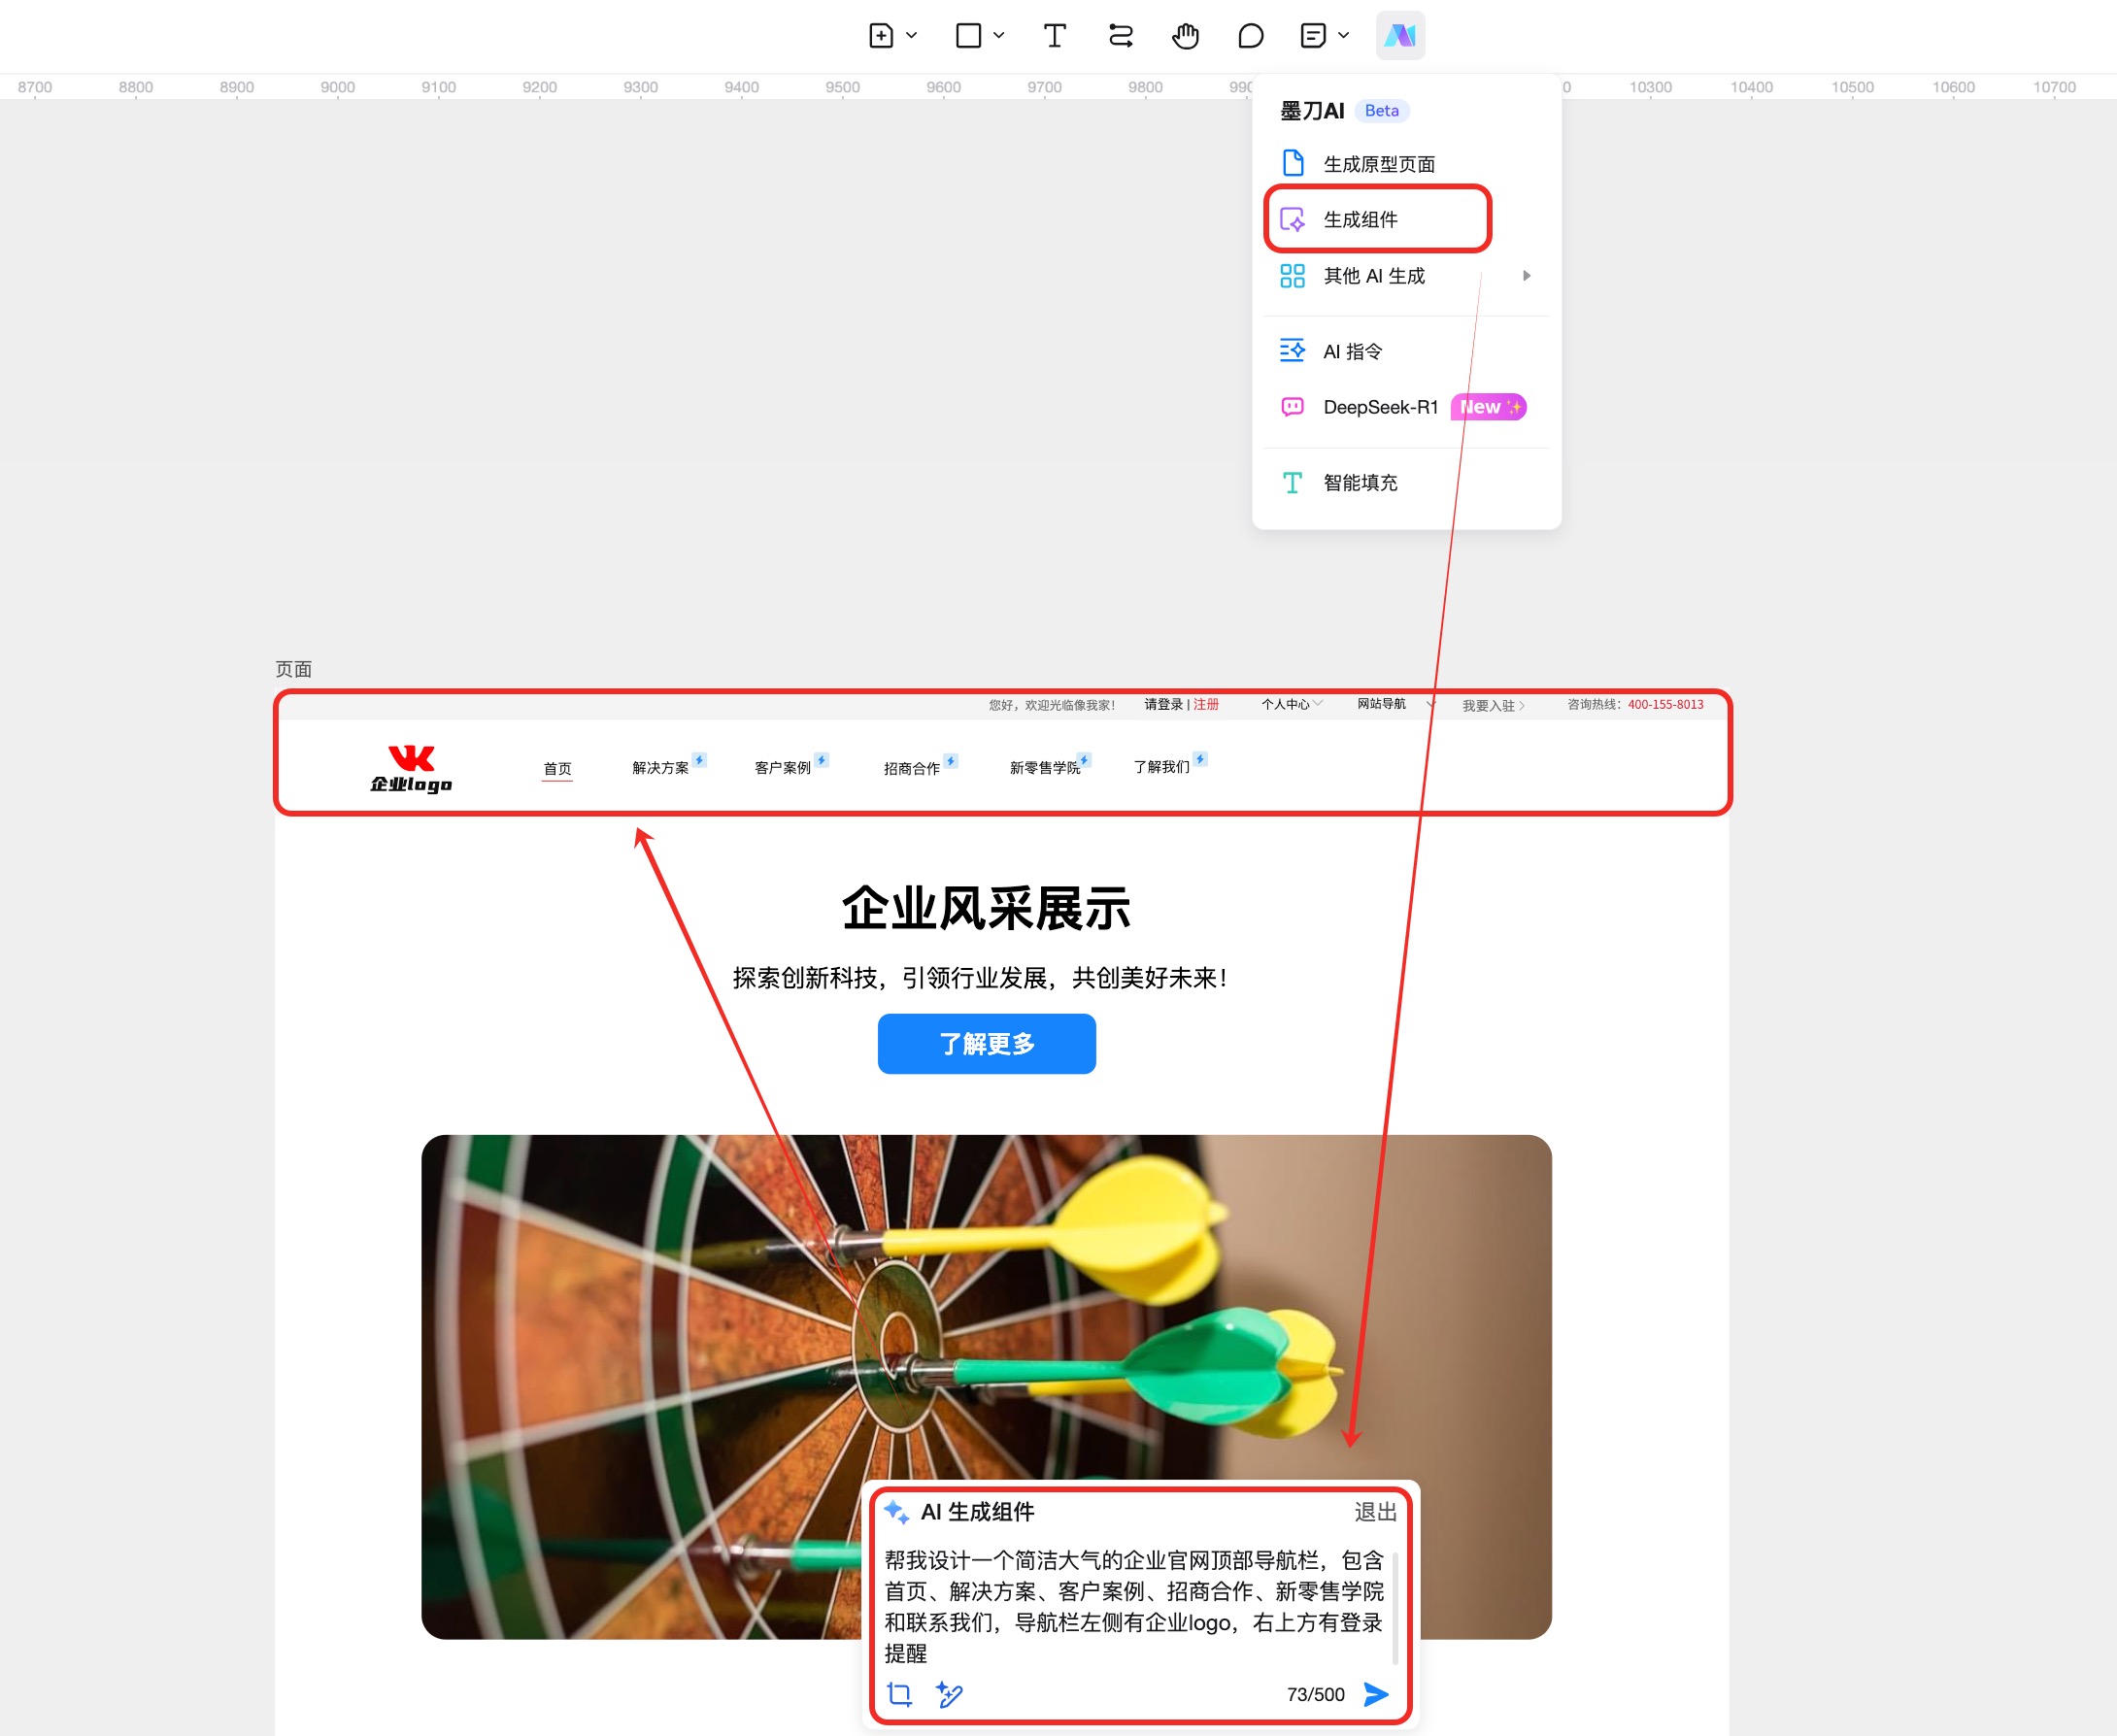2117x1736 pixels.
Task: Click the magic wand optimize prompt icon
Action: 948,1694
